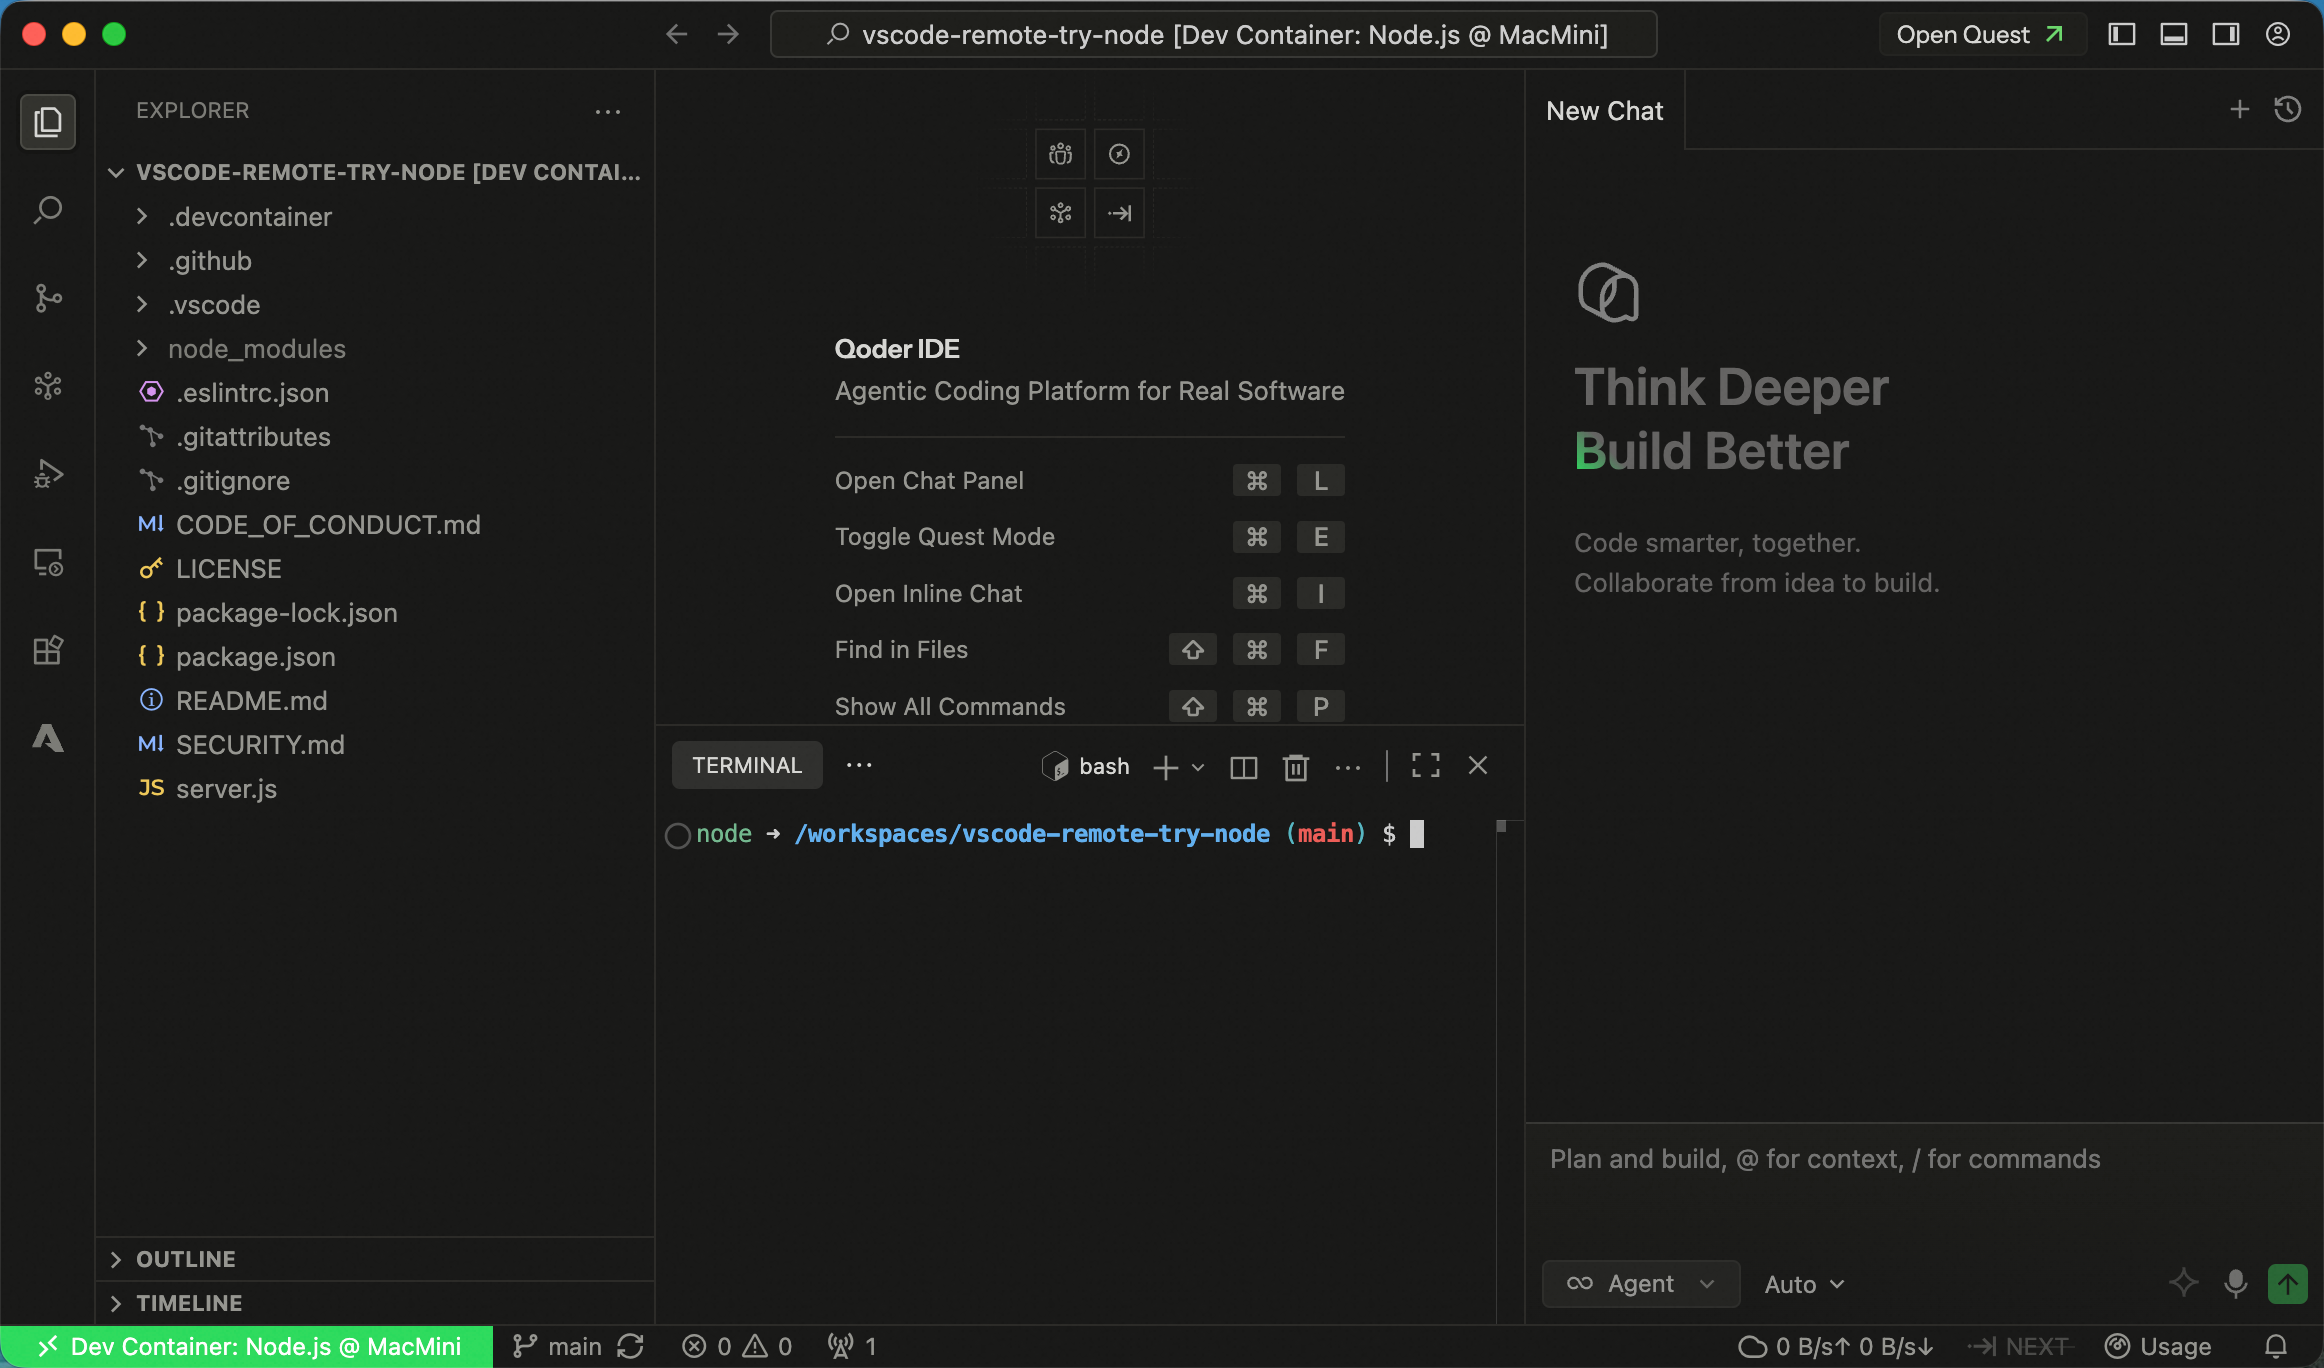
Task: Open the Source Control view icon
Action: point(48,298)
